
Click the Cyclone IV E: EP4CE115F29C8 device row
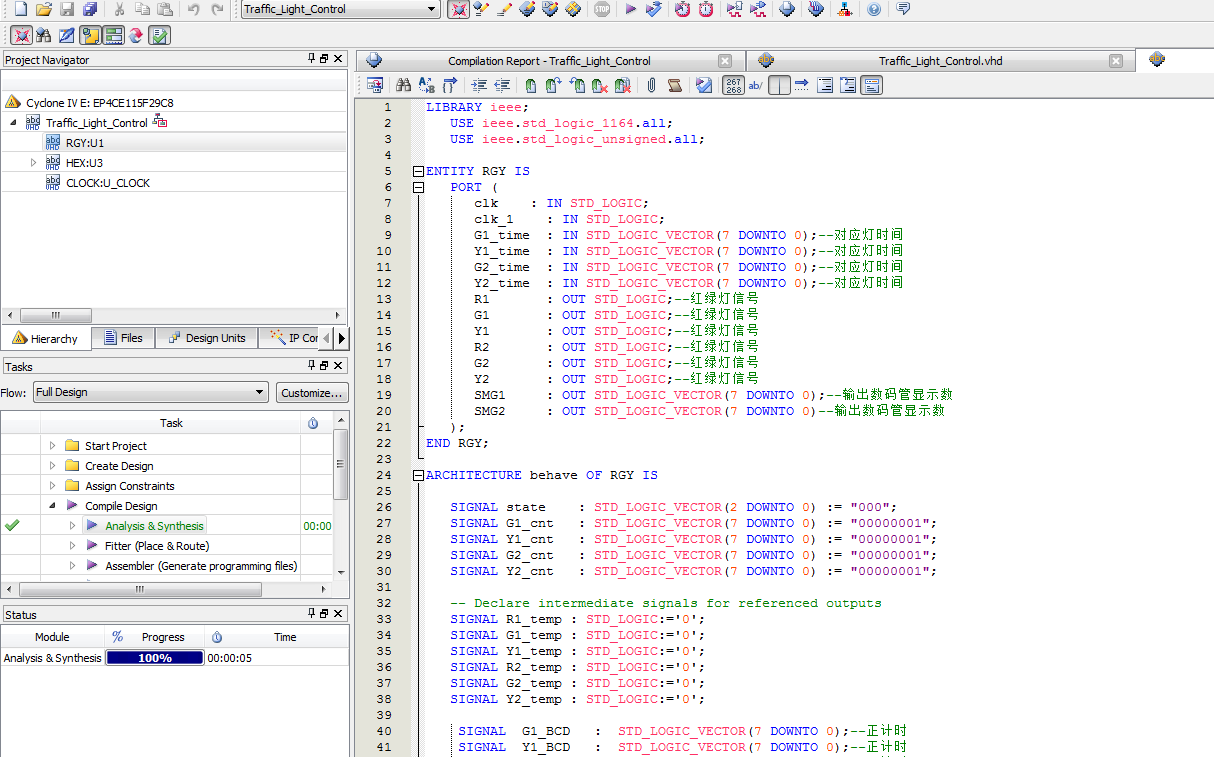tap(99, 103)
